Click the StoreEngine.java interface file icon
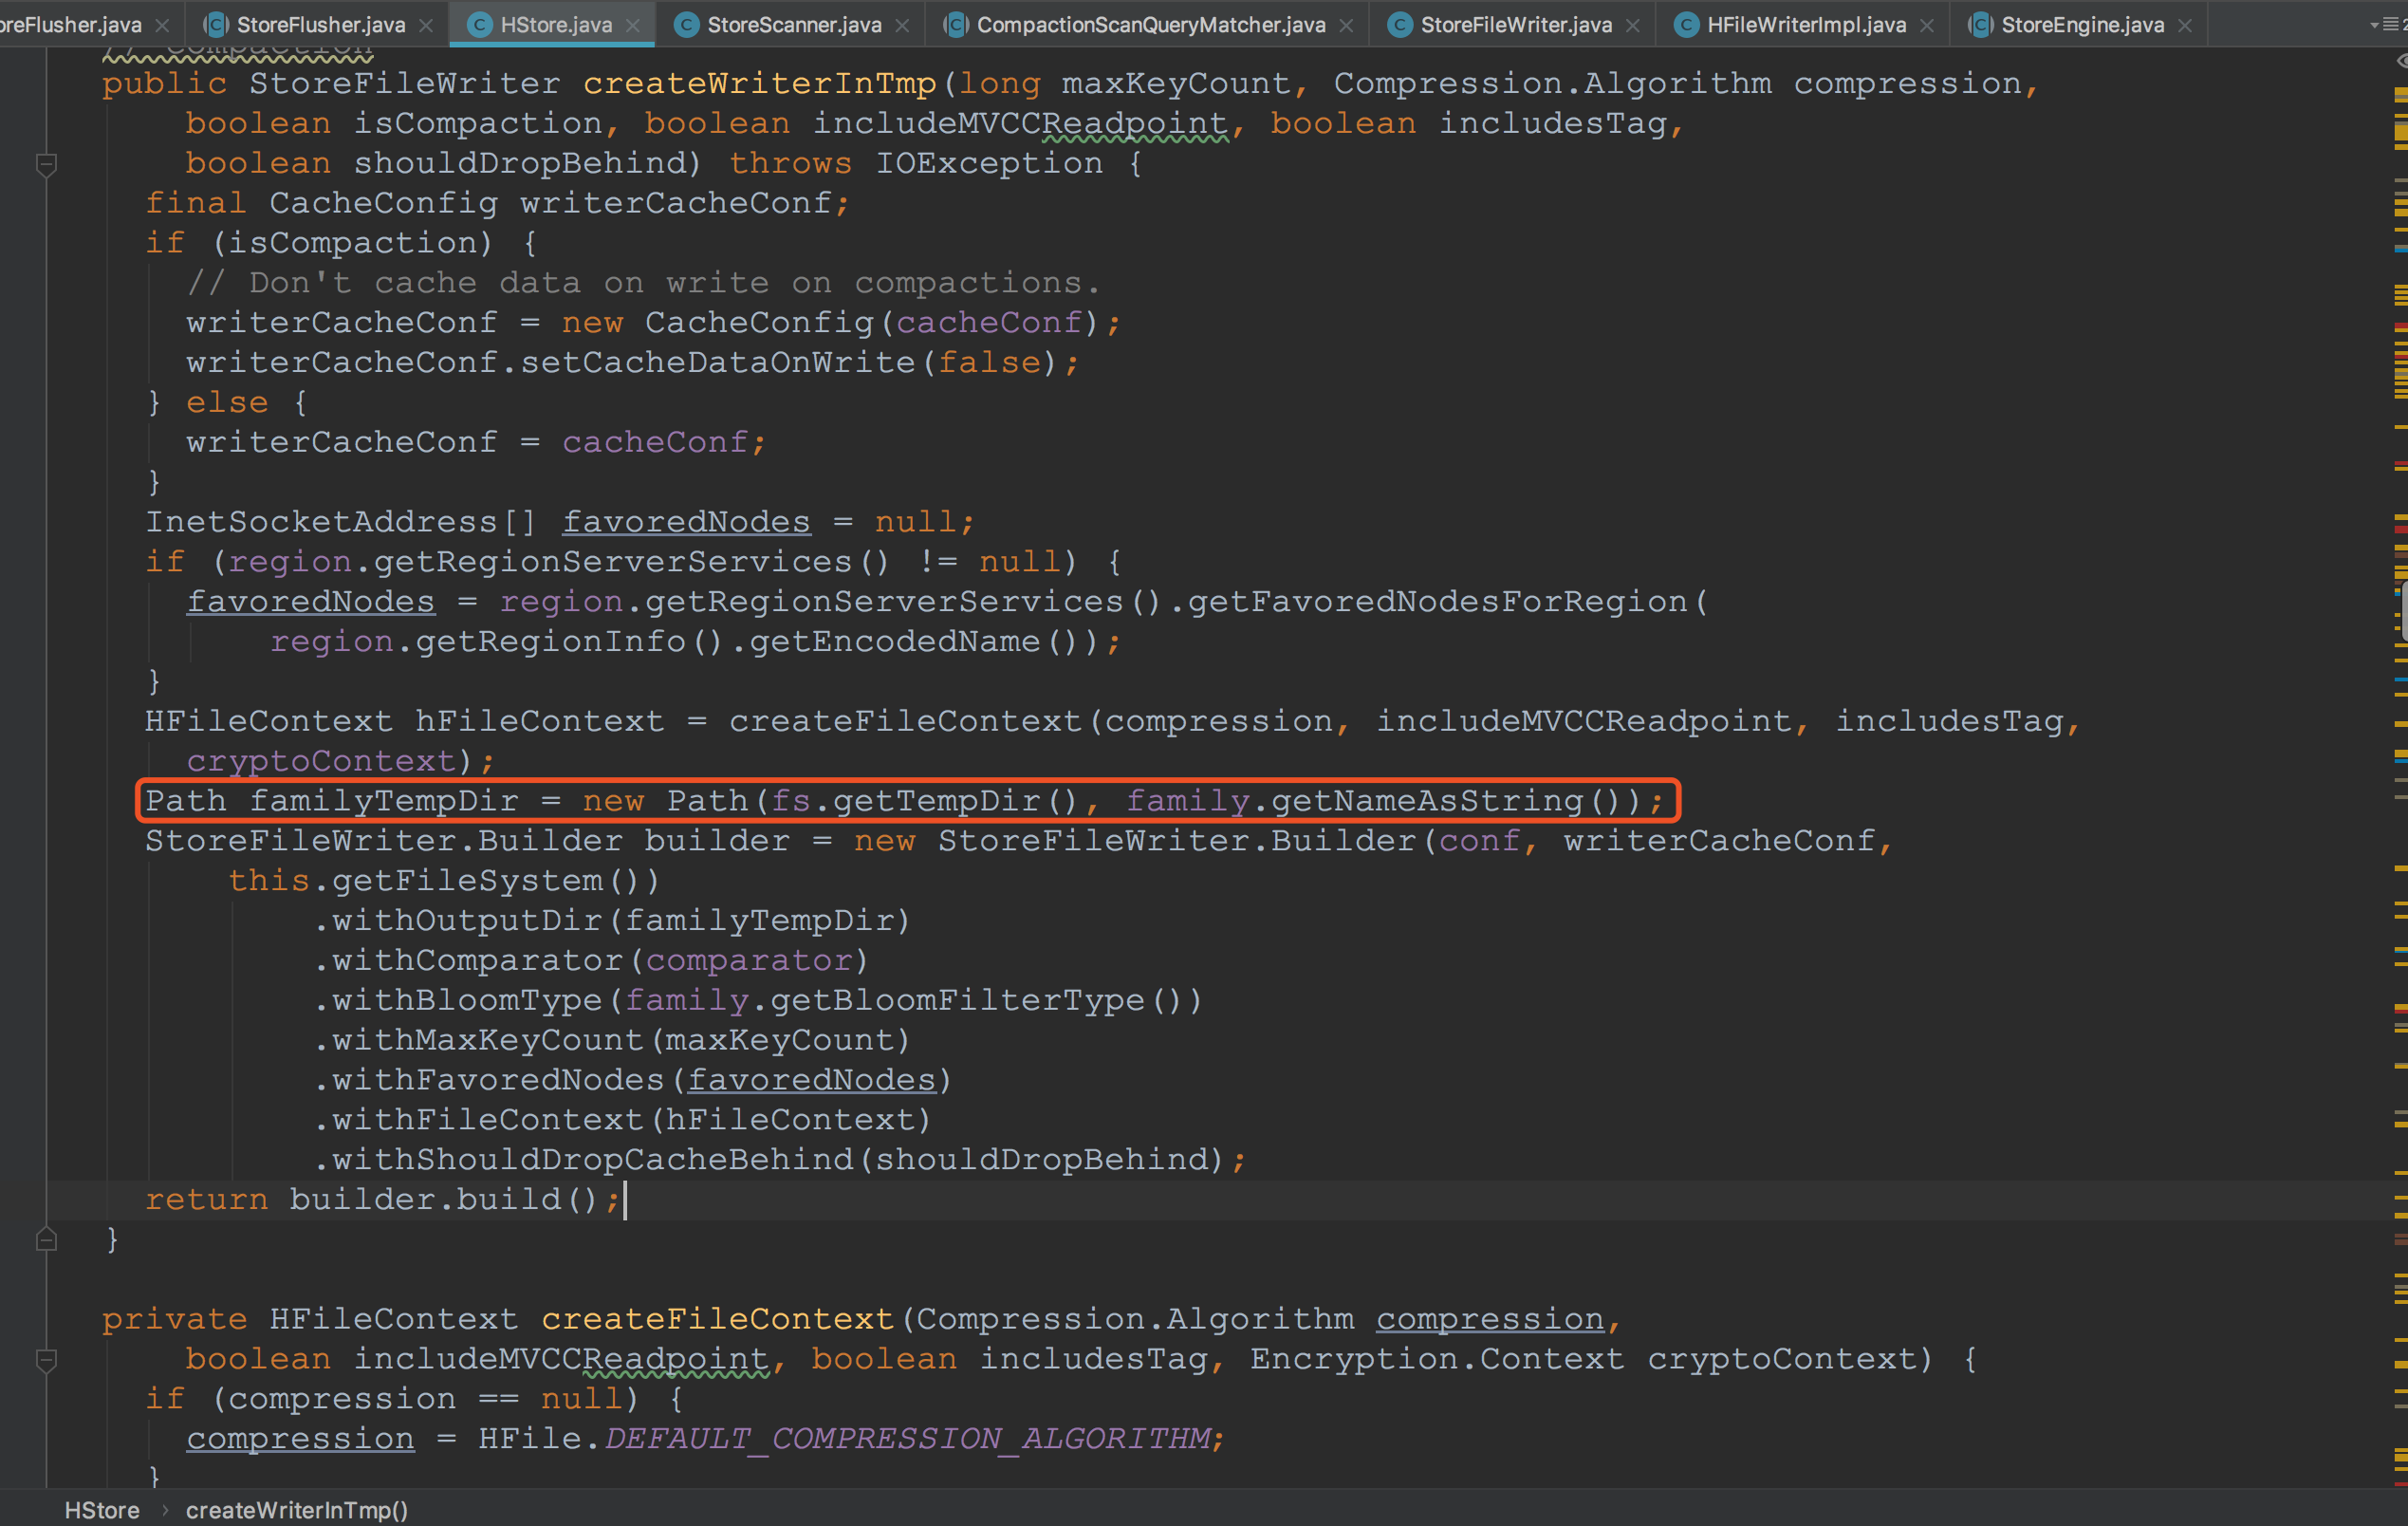 tap(1980, 24)
